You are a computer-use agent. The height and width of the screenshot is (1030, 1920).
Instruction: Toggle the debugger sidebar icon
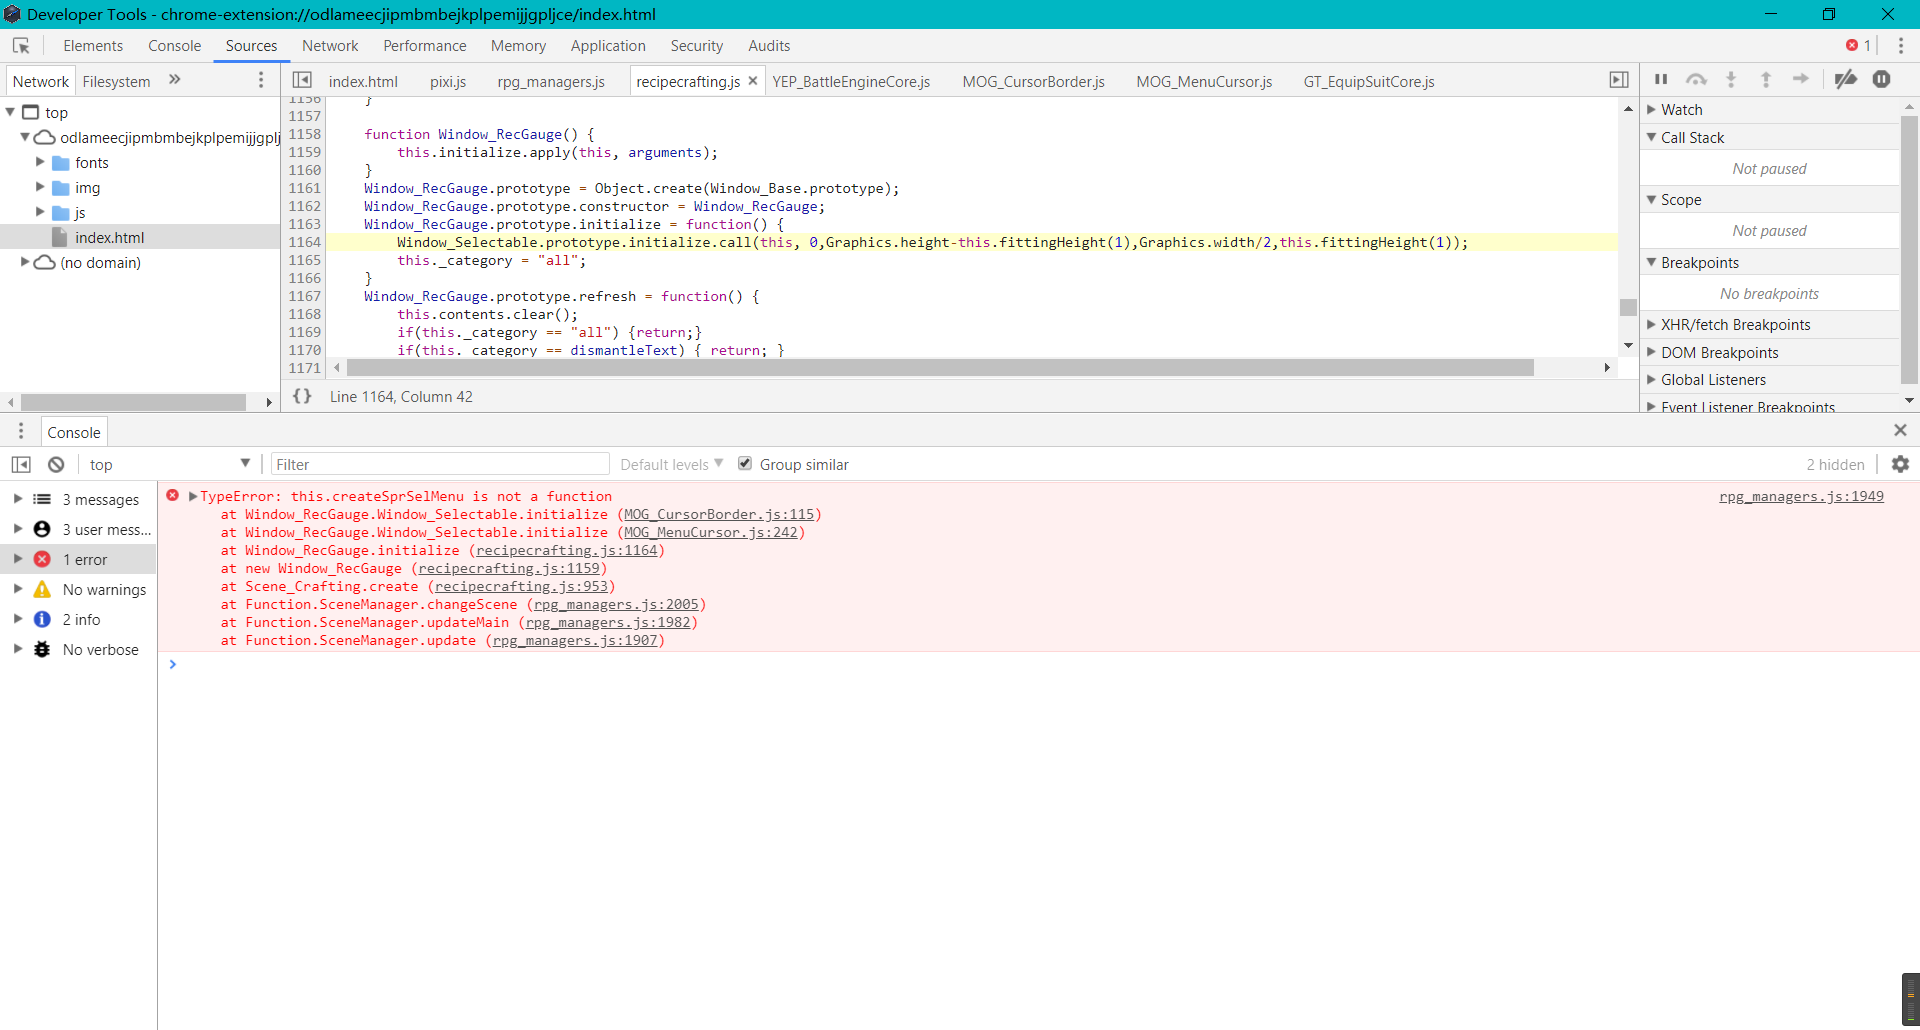point(1619,80)
